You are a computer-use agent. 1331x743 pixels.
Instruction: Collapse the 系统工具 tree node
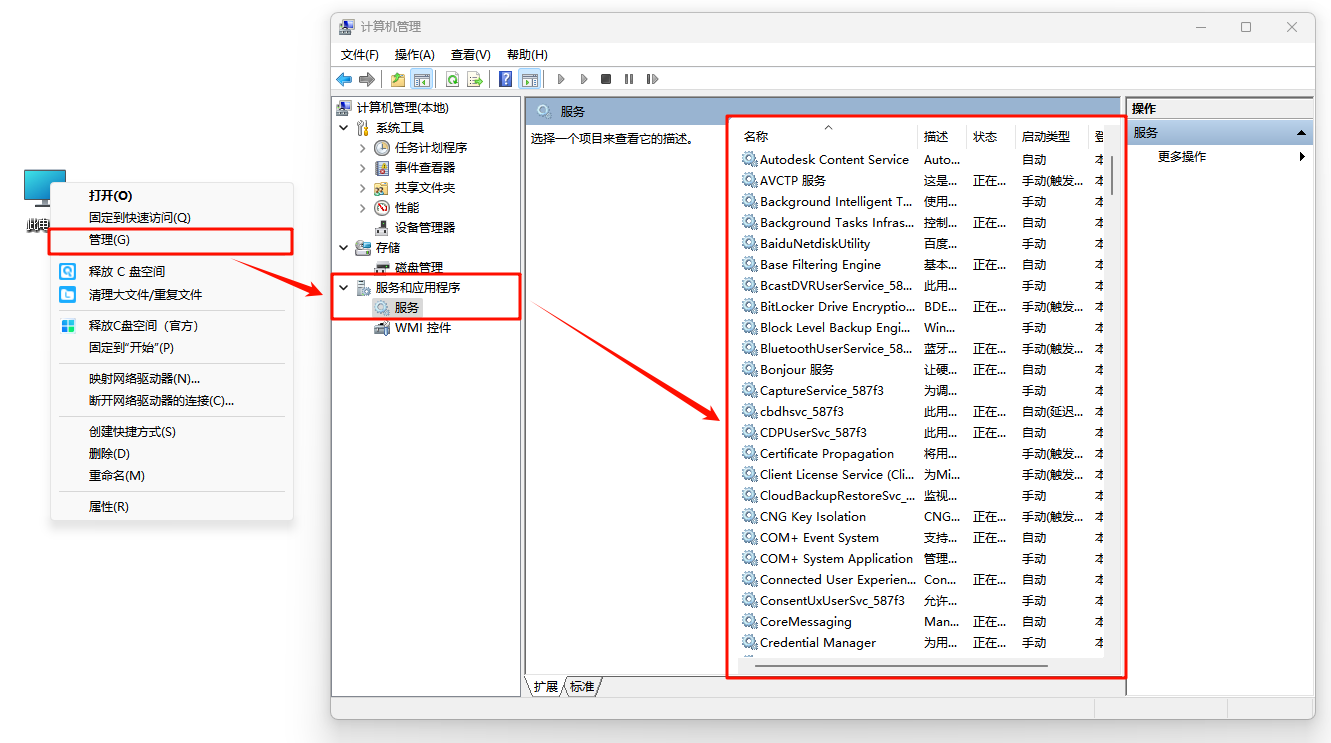coord(344,128)
